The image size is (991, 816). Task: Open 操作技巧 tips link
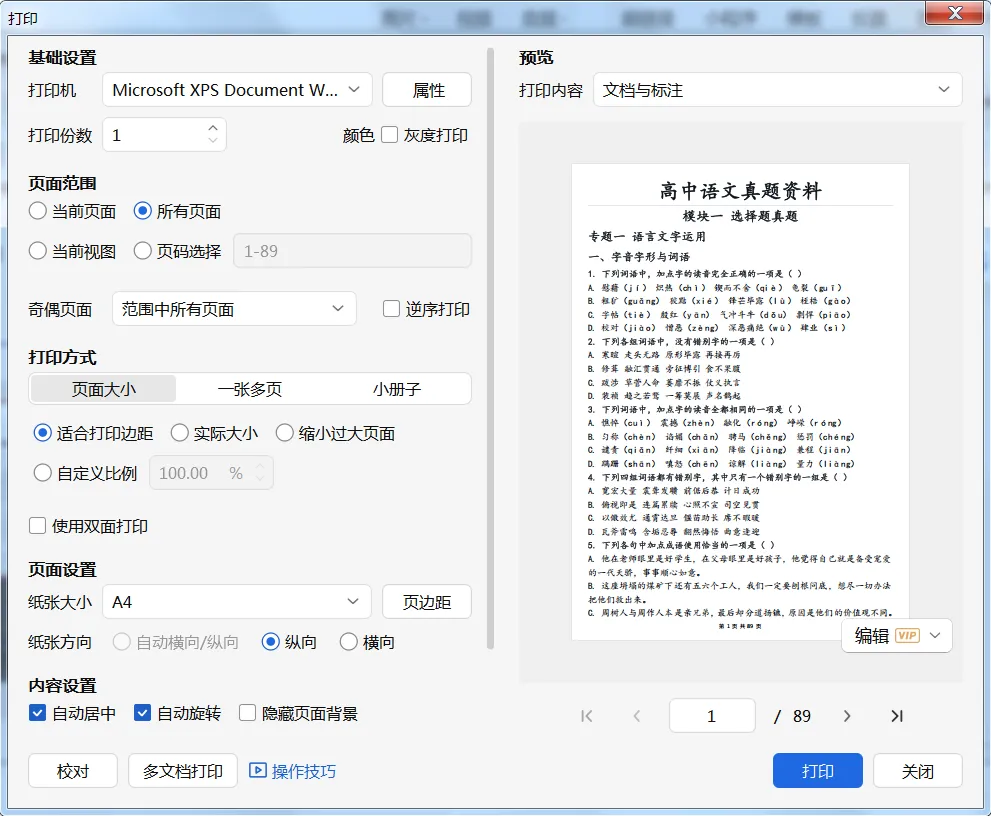click(303, 771)
